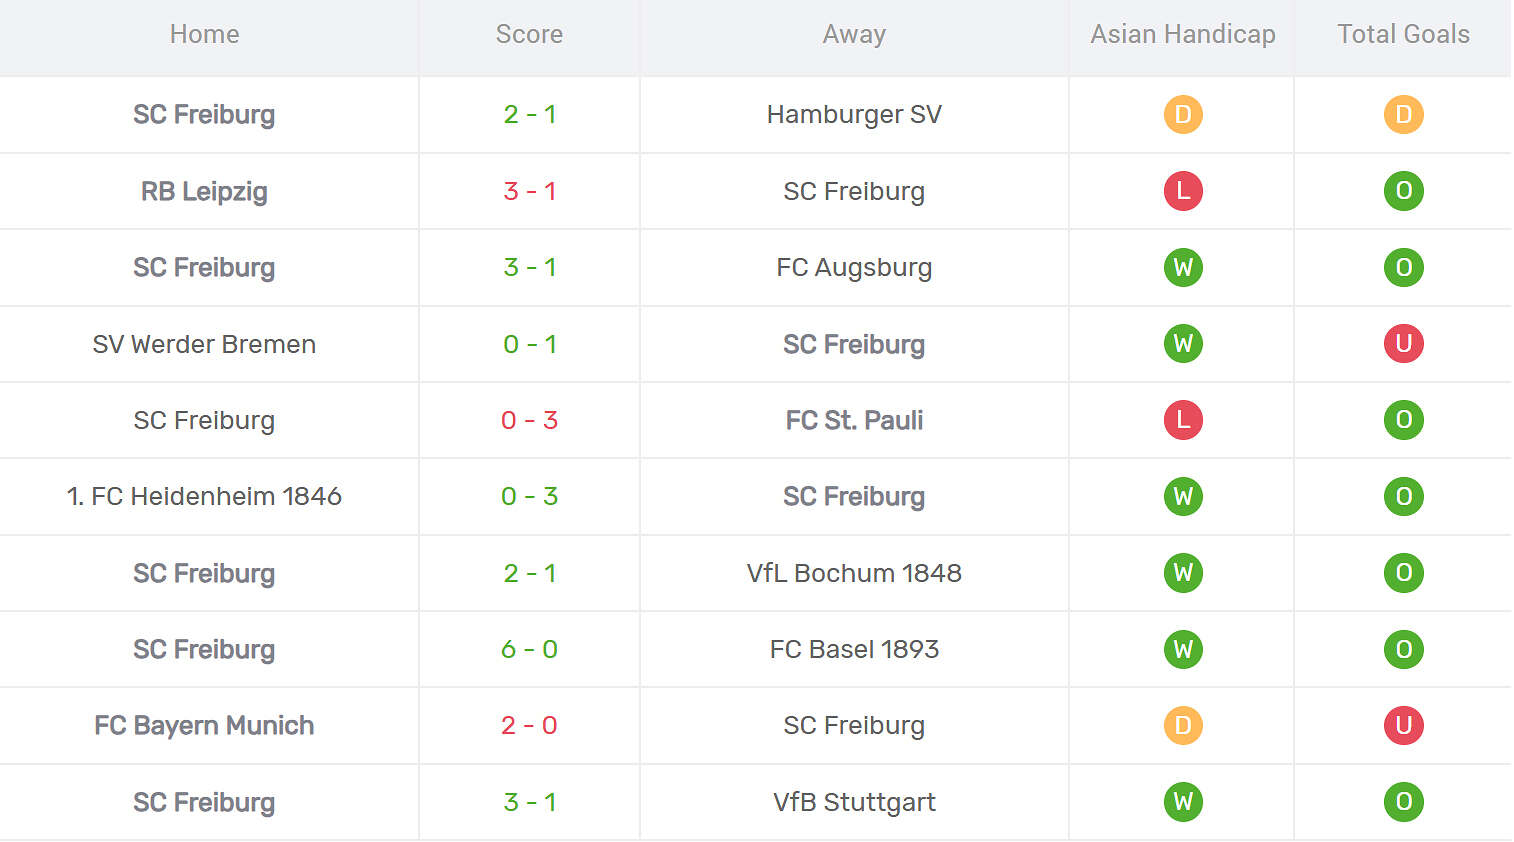
Task: Click the 6 - 0 score against FC Basel
Action: [529, 650]
